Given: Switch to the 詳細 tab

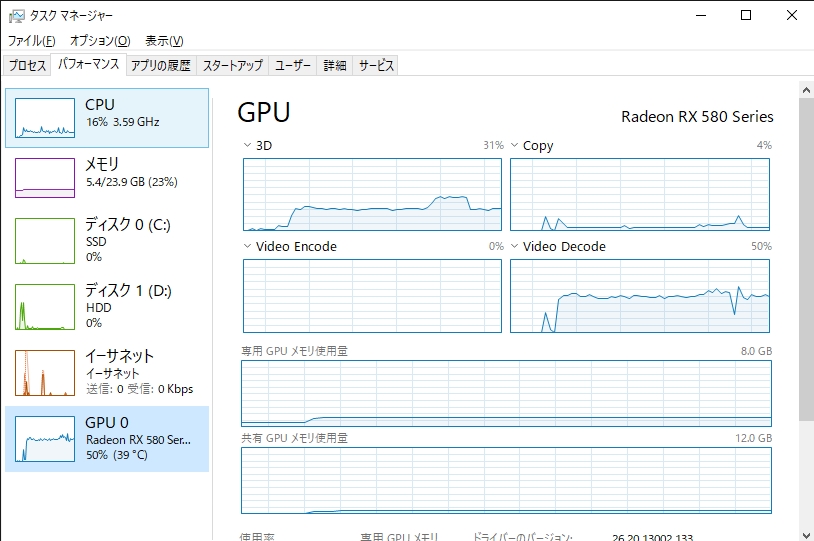Looking at the screenshot, I should pos(334,66).
